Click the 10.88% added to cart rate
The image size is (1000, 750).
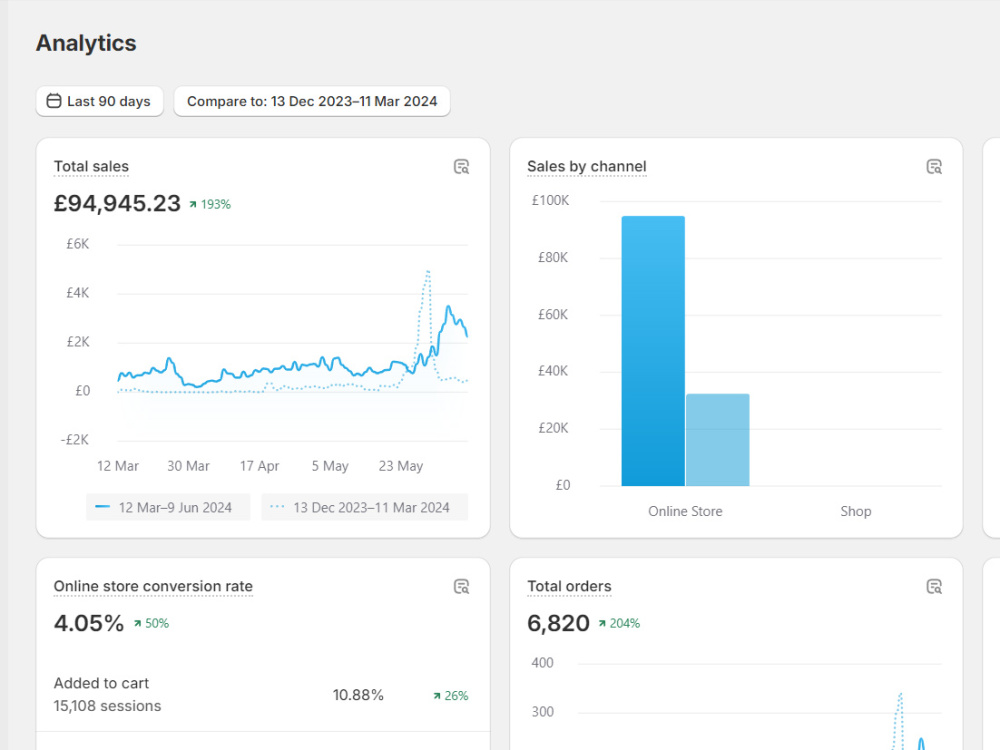coord(358,695)
